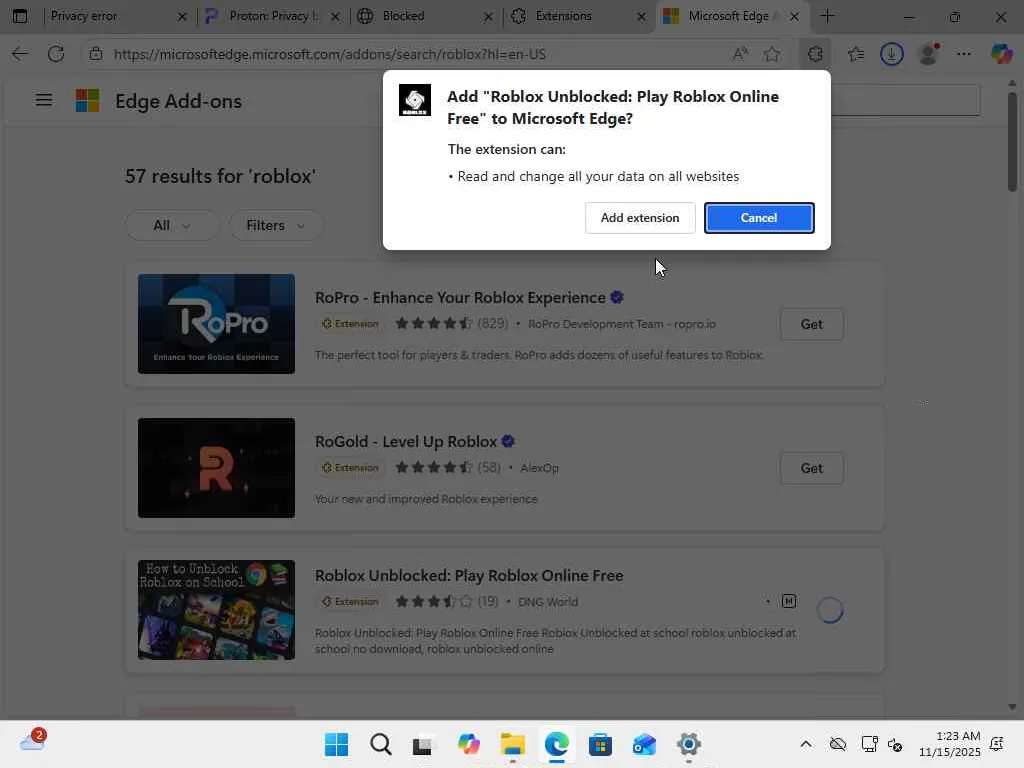Cancel the add extension dialog

(x=758, y=217)
